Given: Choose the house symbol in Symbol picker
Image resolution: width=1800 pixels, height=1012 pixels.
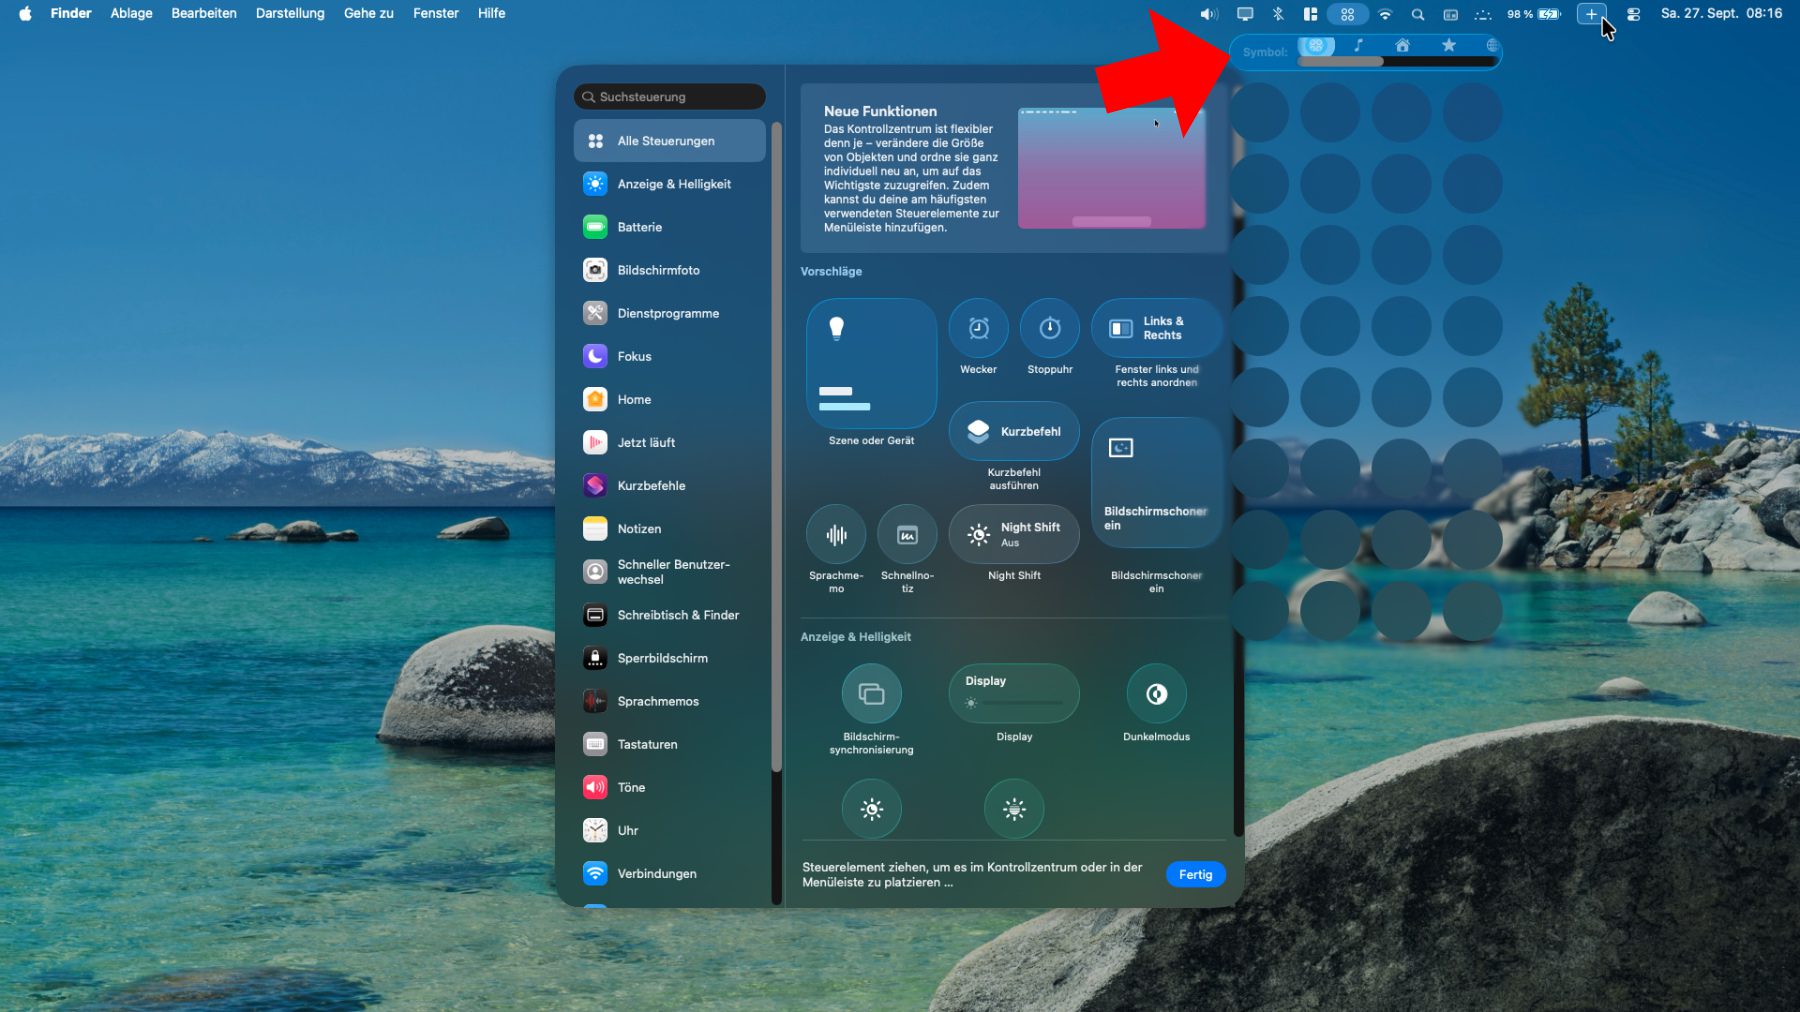Looking at the screenshot, I should (x=1402, y=45).
